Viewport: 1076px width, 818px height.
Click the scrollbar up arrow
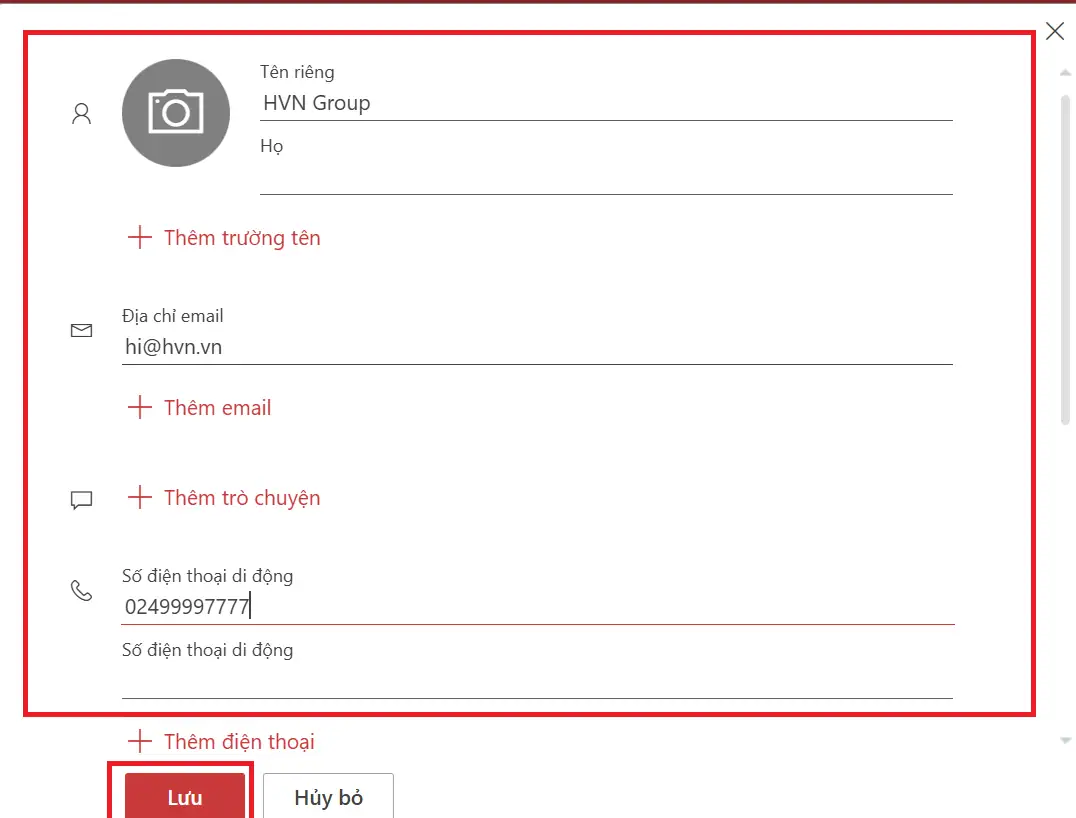[1065, 72]
